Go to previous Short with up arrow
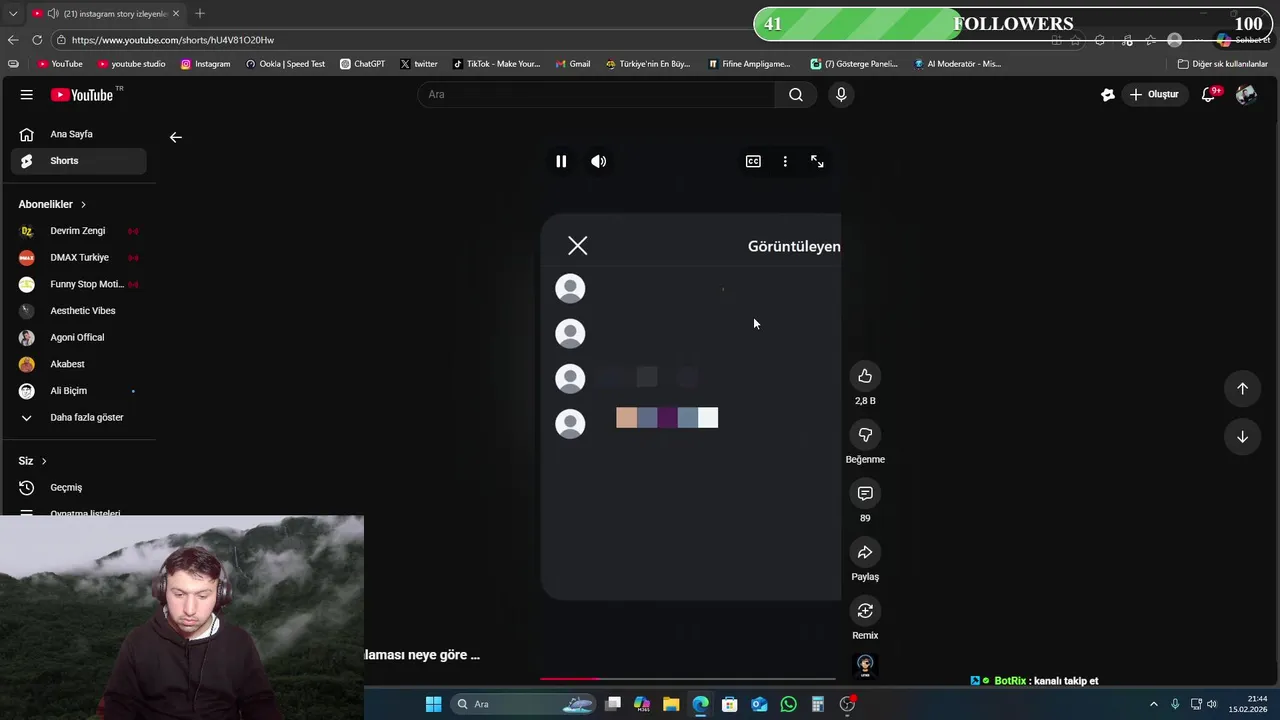 1242,388
